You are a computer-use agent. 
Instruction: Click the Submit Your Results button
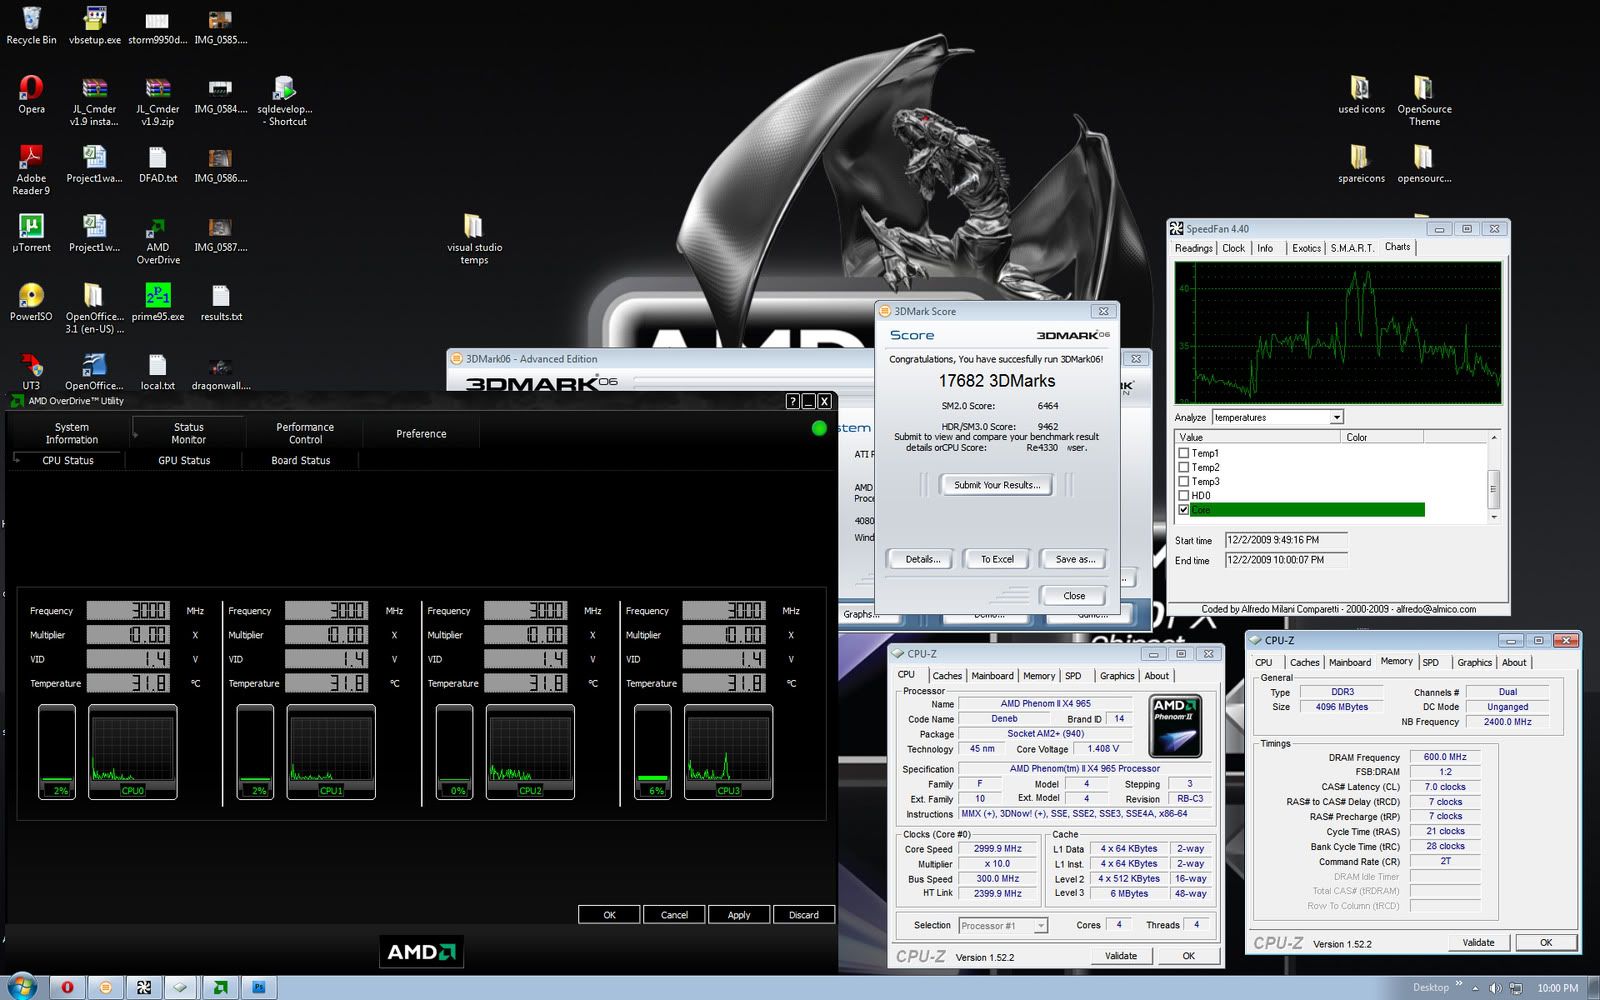coord(996,485)
